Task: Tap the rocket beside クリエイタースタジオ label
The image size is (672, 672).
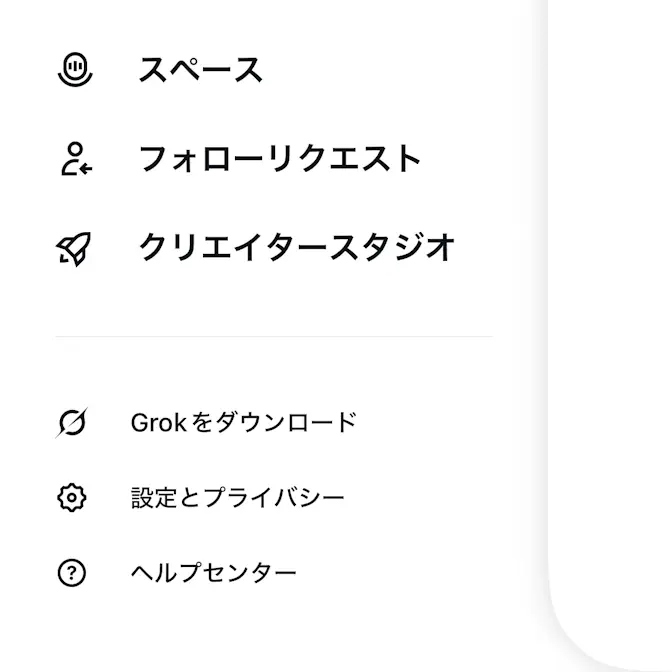Action: pos(74,249)
